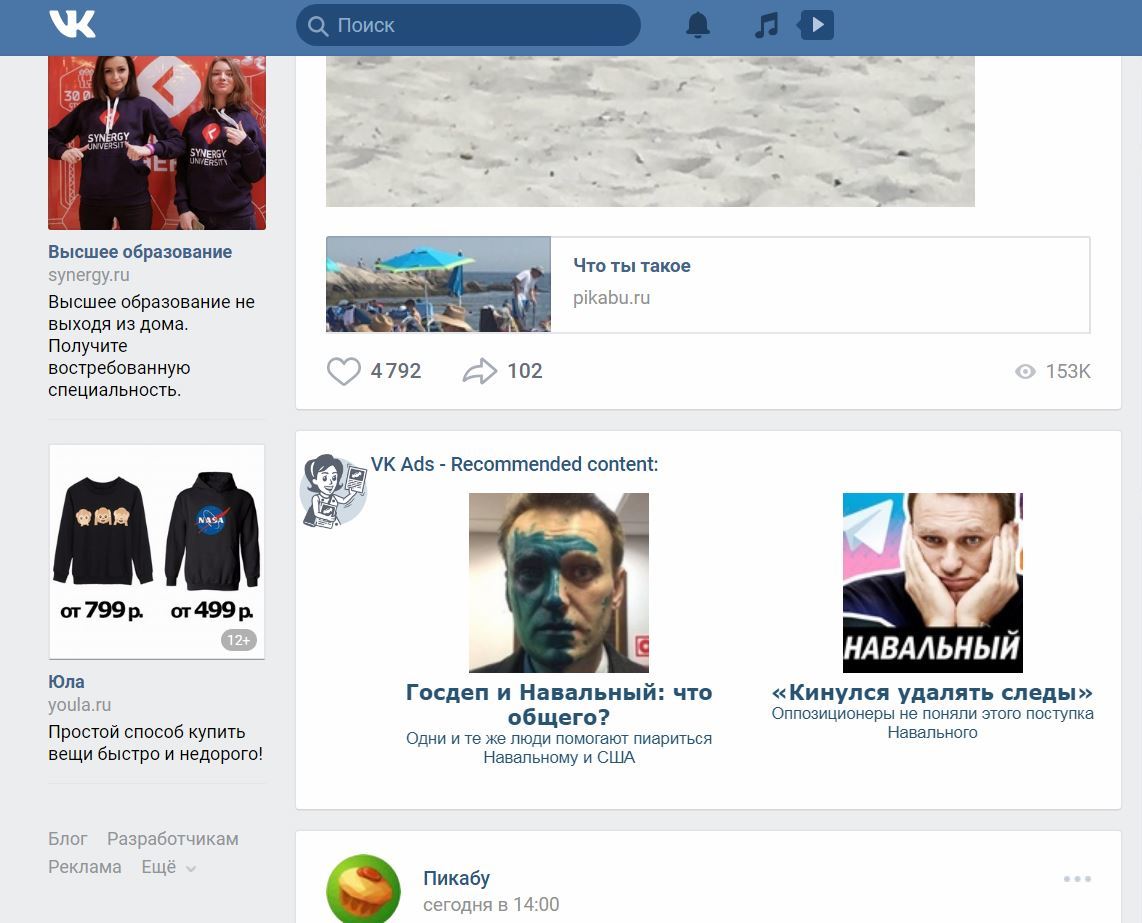Click the VK Ads mascot icon
1142x923 pixels.
333,490
